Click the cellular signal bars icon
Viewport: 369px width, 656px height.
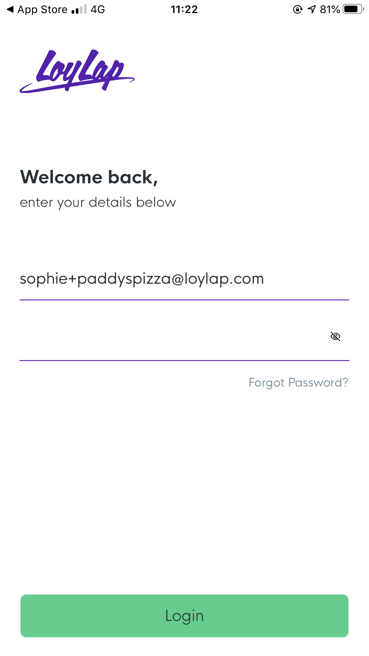pos(79,10)
